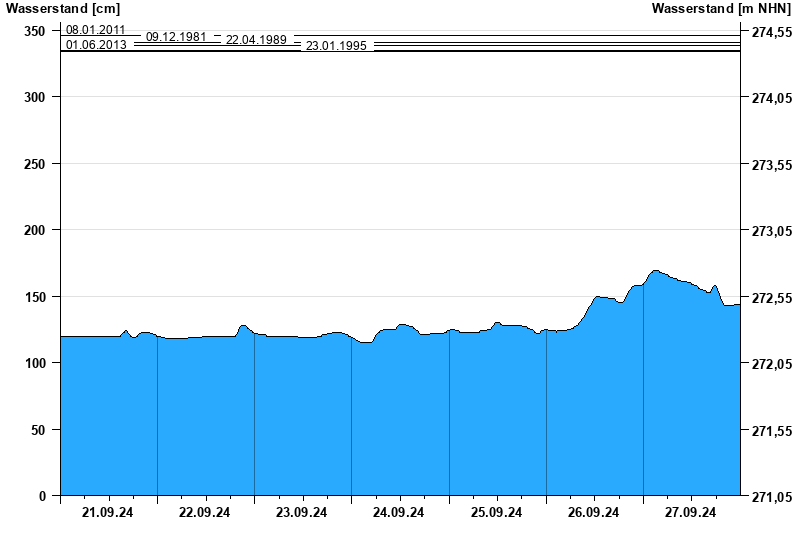Click the 25.09.24 date label
Viewport: 800px width, 550px height.
pyautogui.click(x=497, y=513)
